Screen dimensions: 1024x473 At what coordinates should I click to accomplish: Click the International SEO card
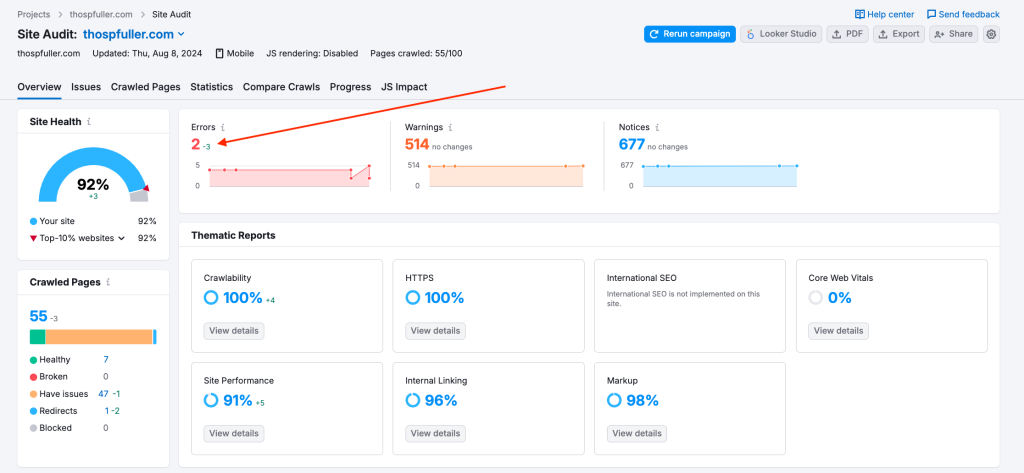(690, 306)
